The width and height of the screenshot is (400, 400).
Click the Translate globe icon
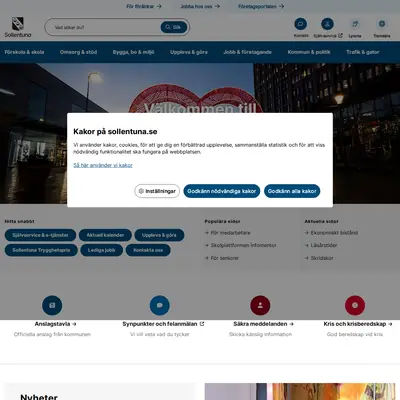(x=382, y=24)
